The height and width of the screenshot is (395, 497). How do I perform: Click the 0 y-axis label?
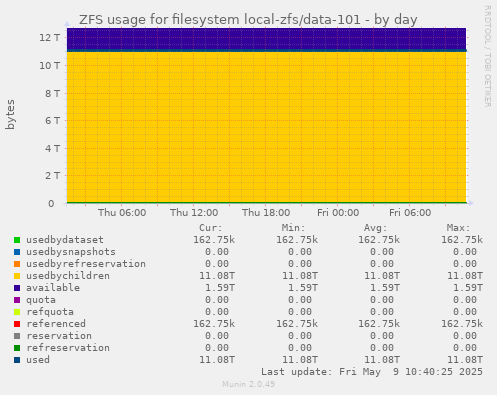[51, 203]
